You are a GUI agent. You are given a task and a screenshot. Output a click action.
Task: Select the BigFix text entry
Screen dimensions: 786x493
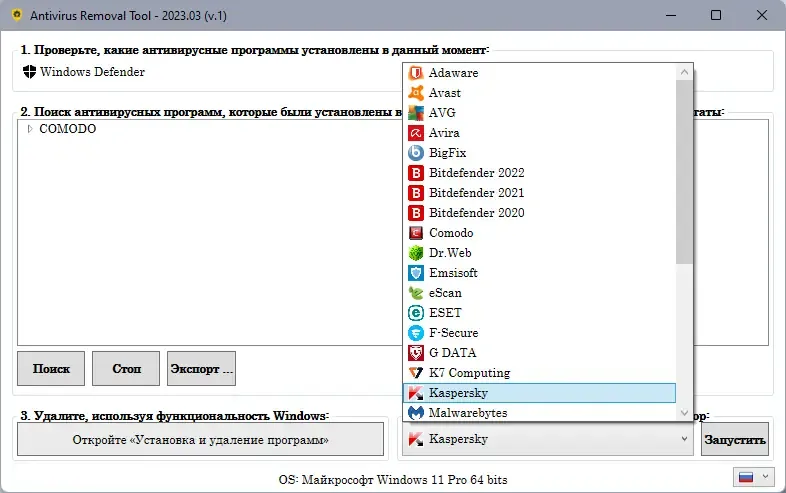pos(448,153)
